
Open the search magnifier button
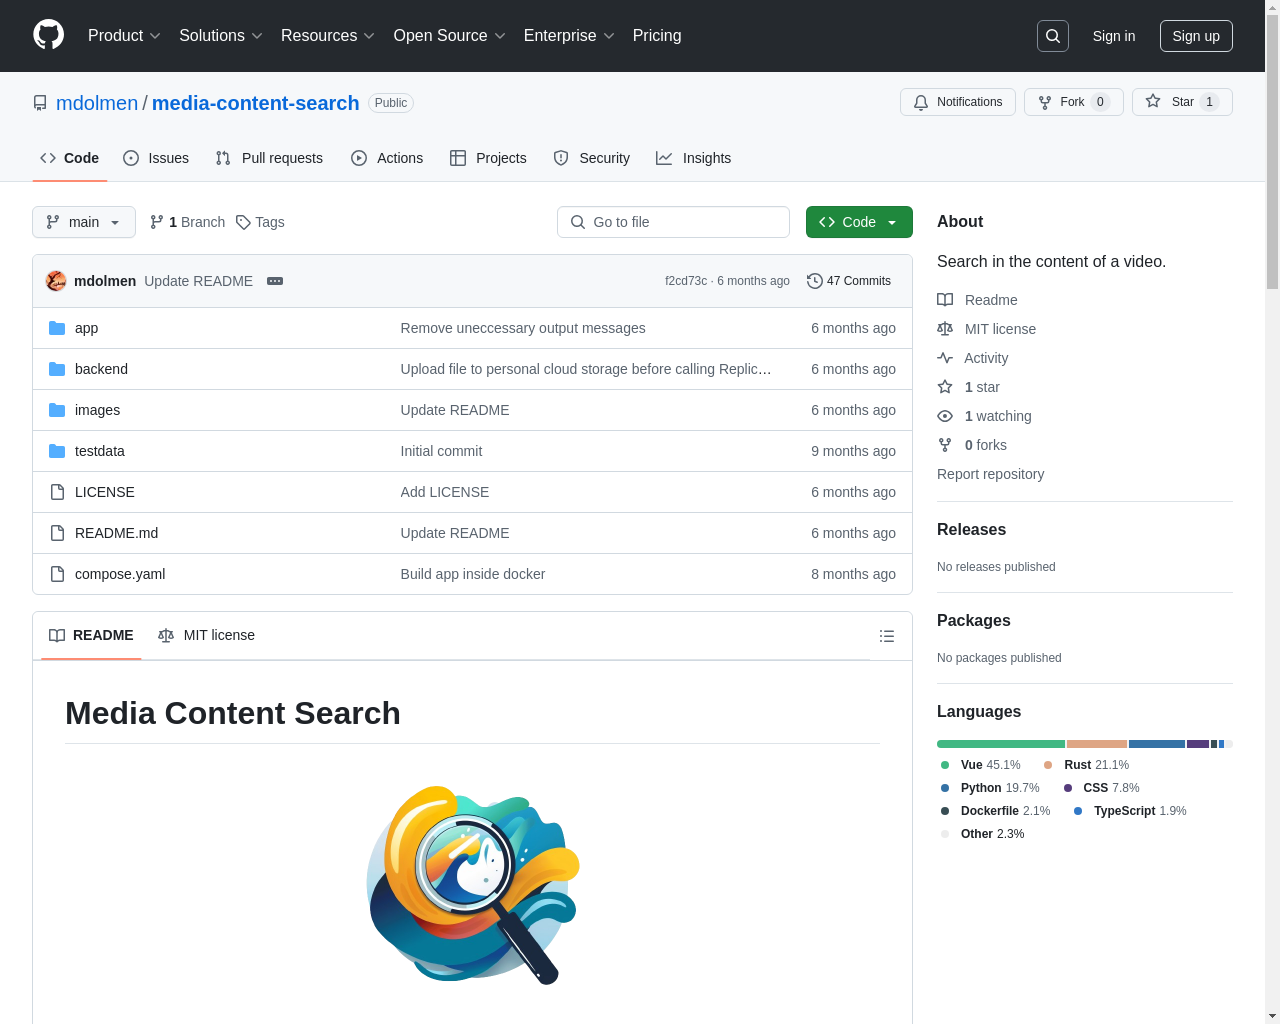click(1053, 36)
